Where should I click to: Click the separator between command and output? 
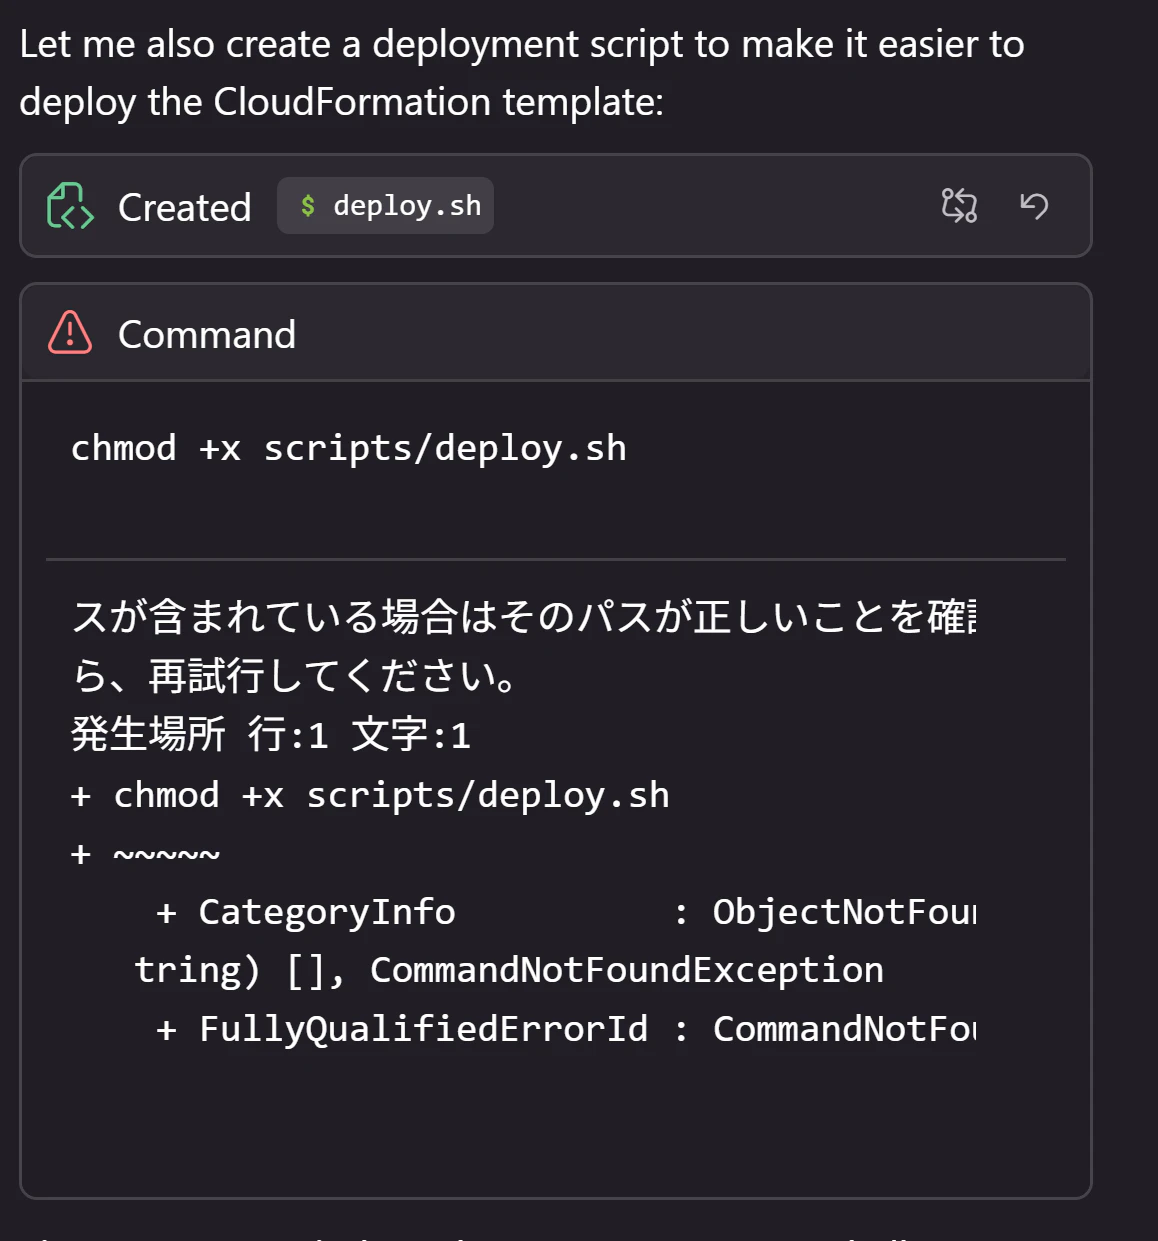[x=556, y=559]
